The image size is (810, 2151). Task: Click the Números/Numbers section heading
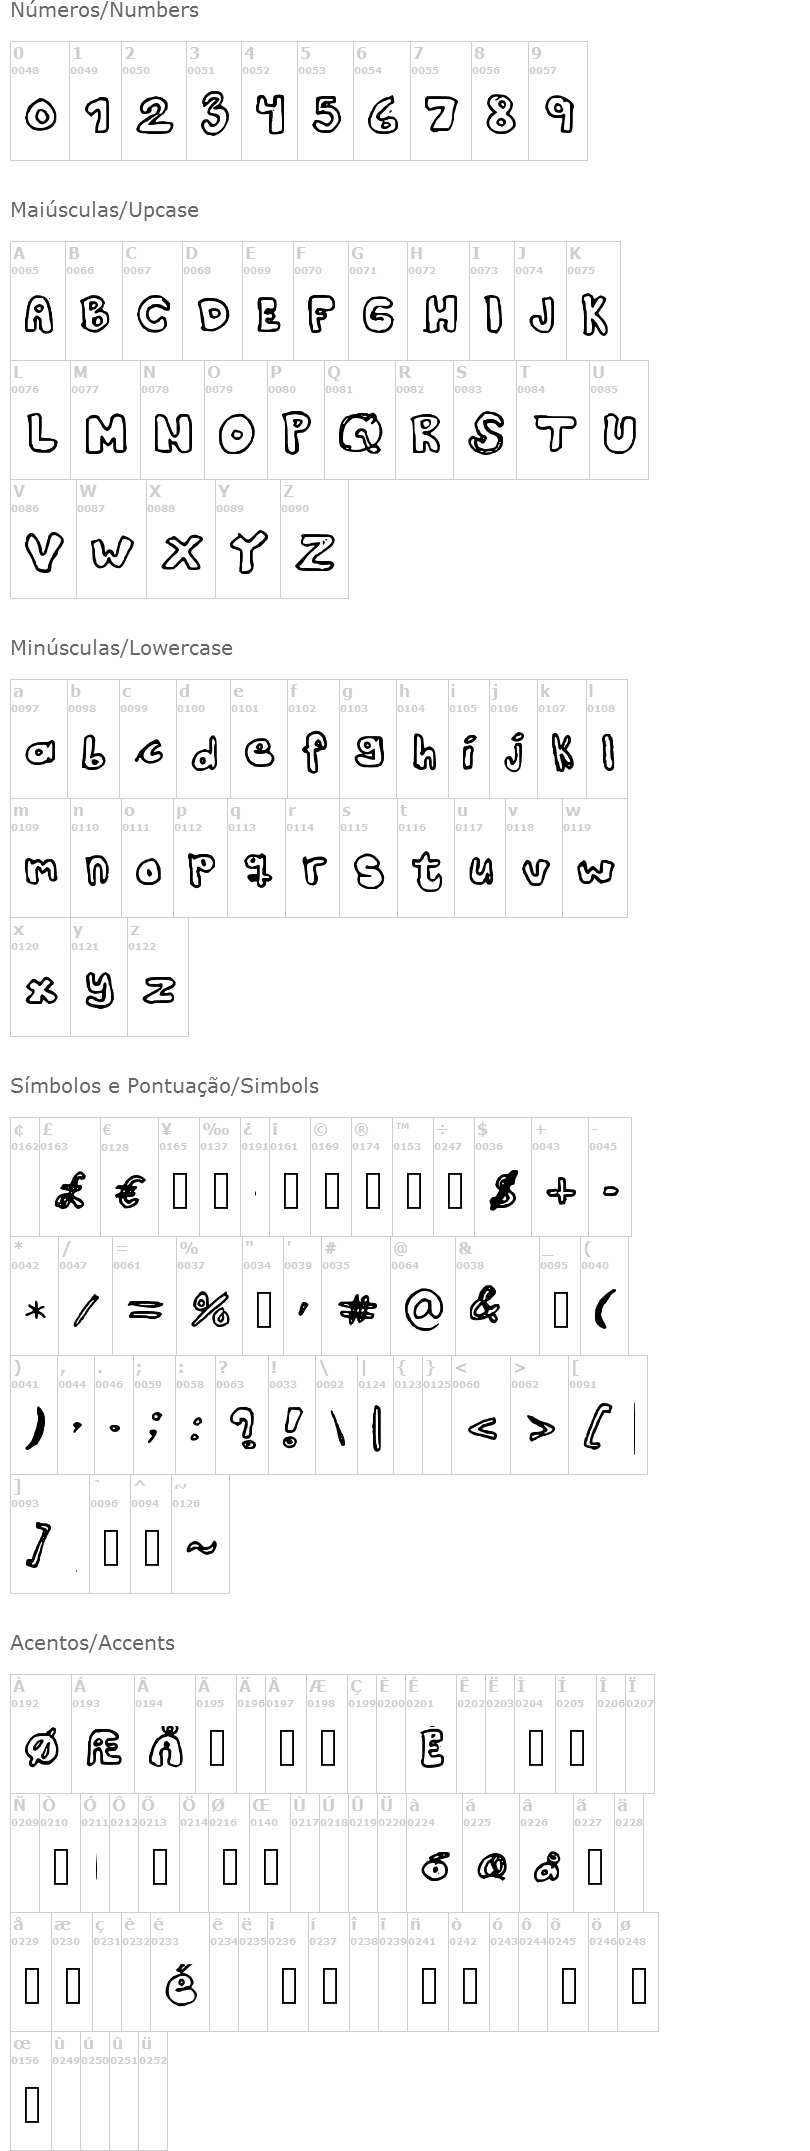[105, 11]
